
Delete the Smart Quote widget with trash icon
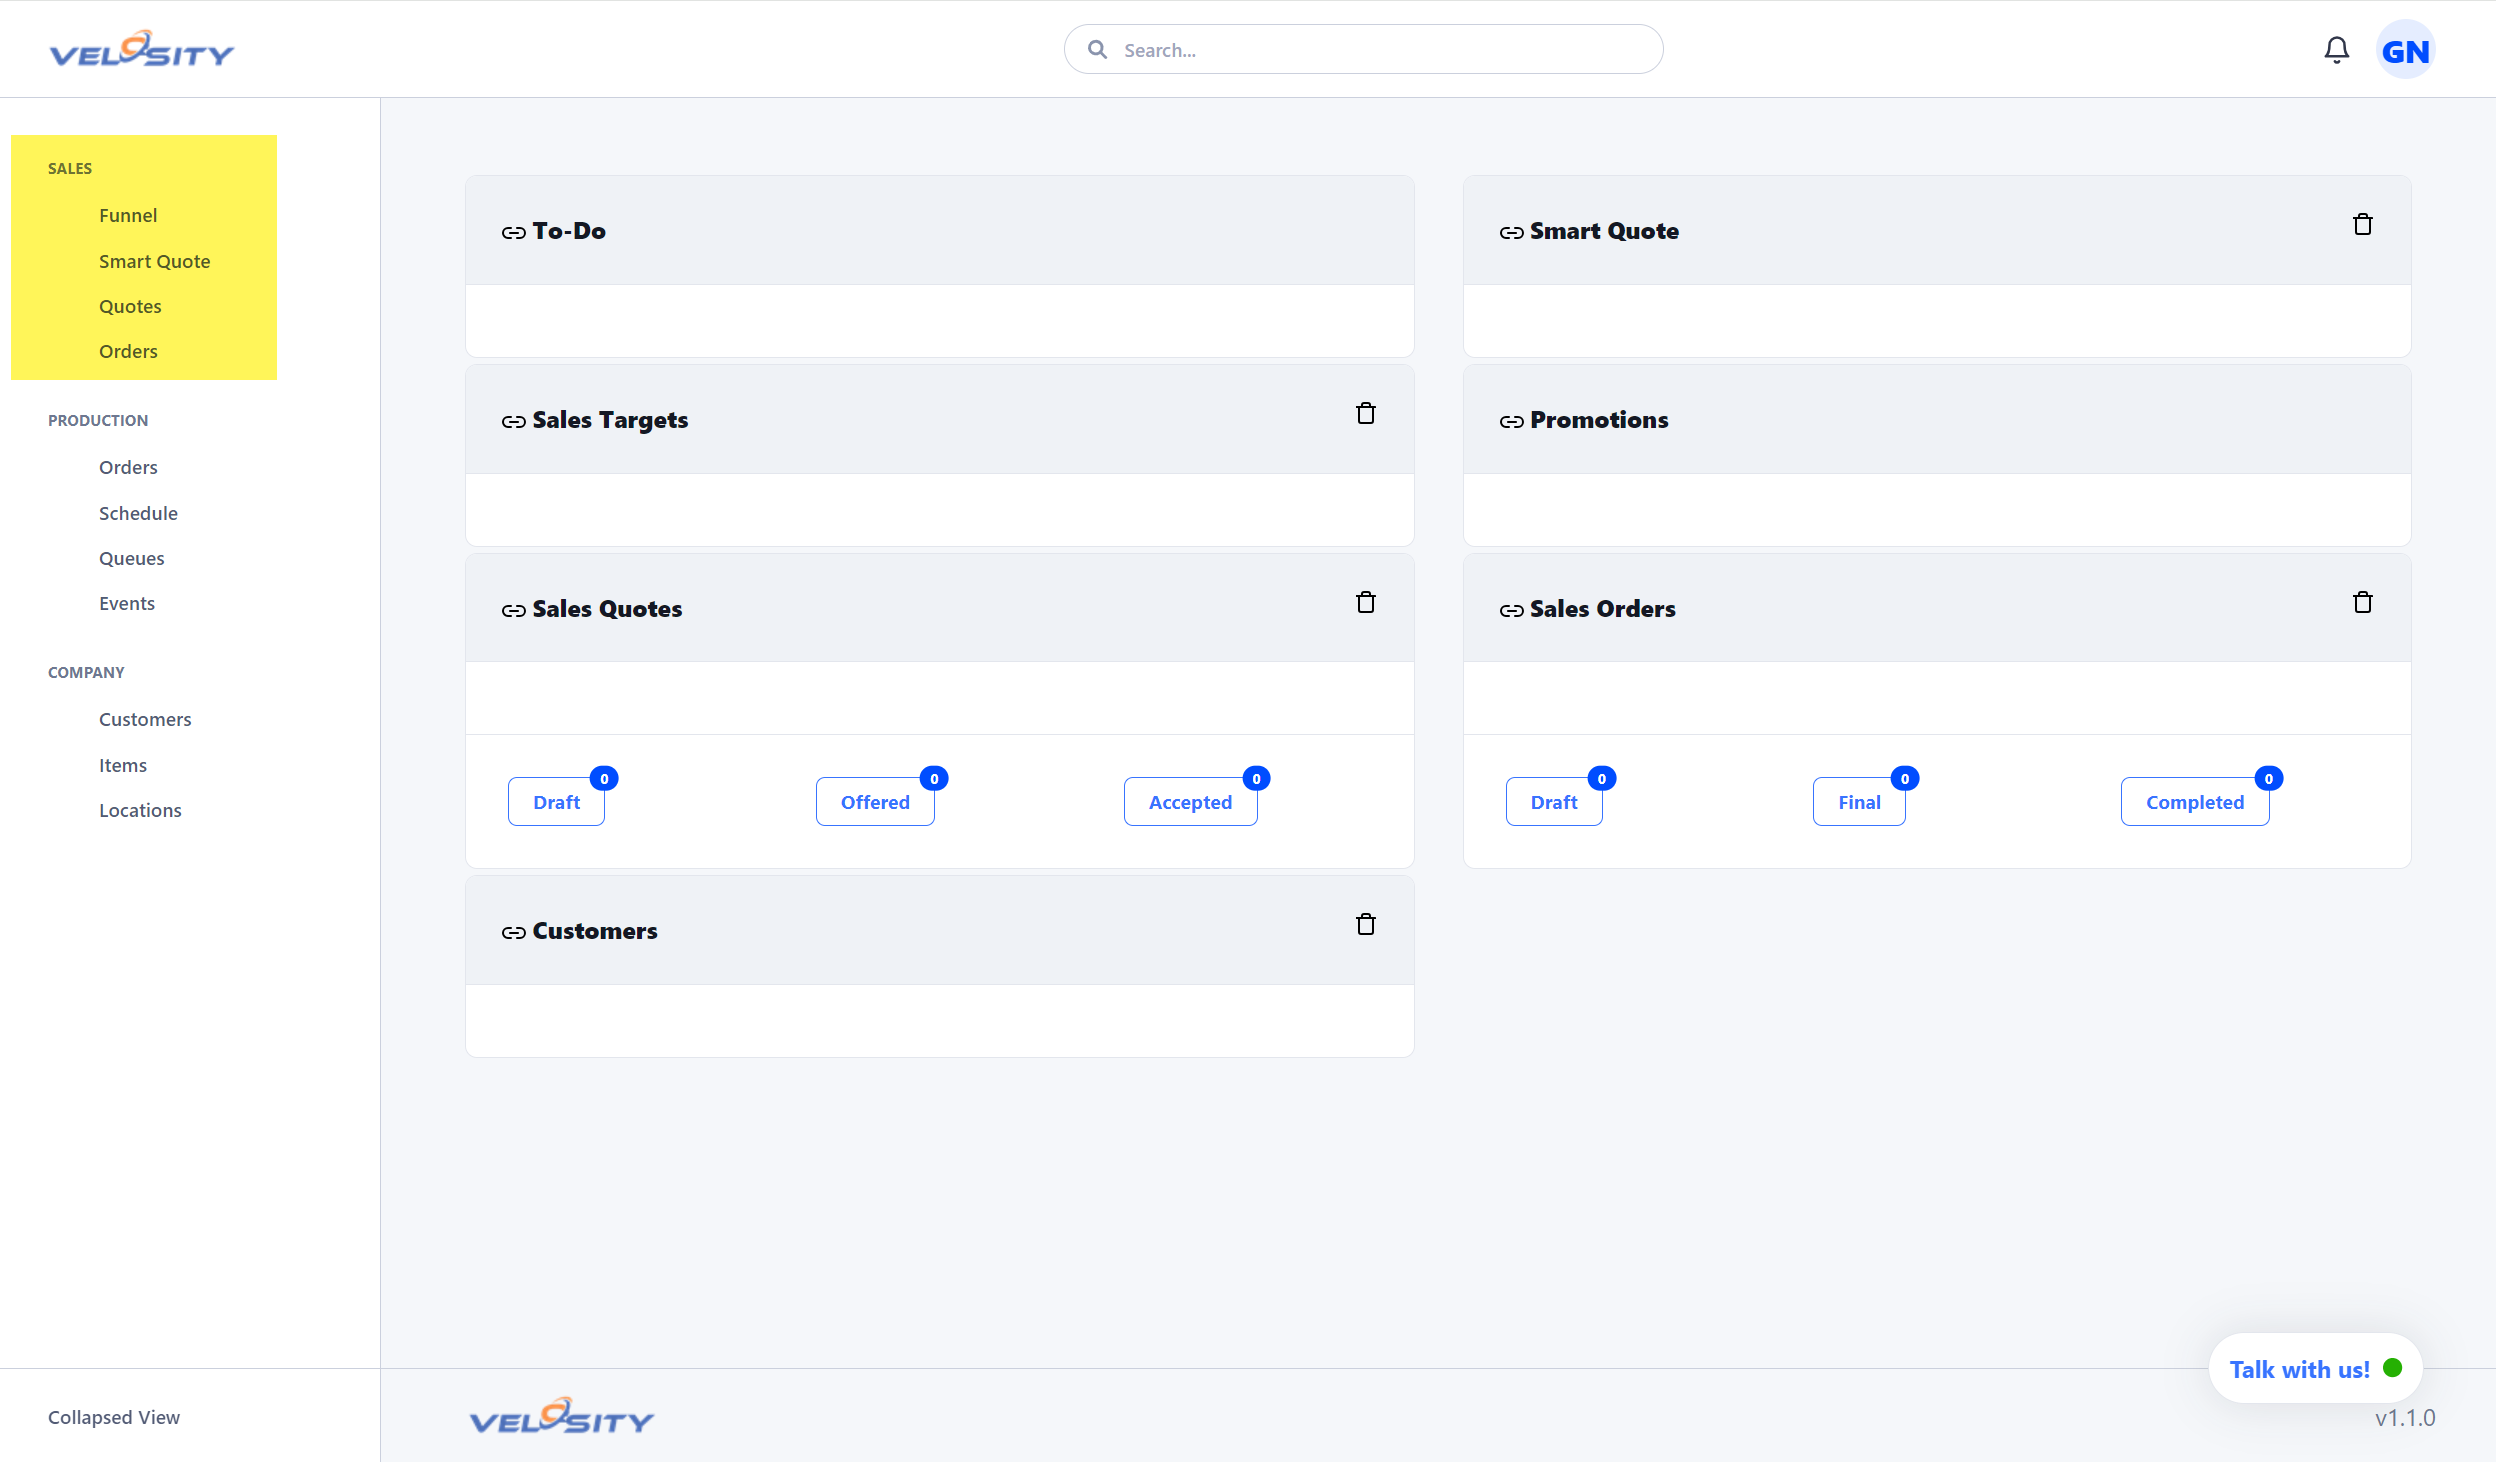point(2362,224)
